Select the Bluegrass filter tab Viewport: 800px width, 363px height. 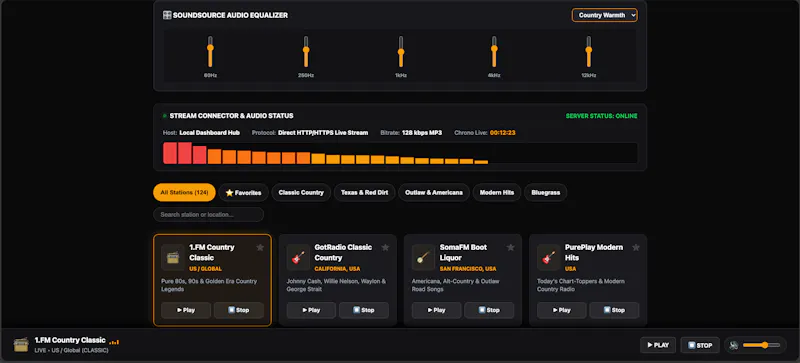[545, 192]
